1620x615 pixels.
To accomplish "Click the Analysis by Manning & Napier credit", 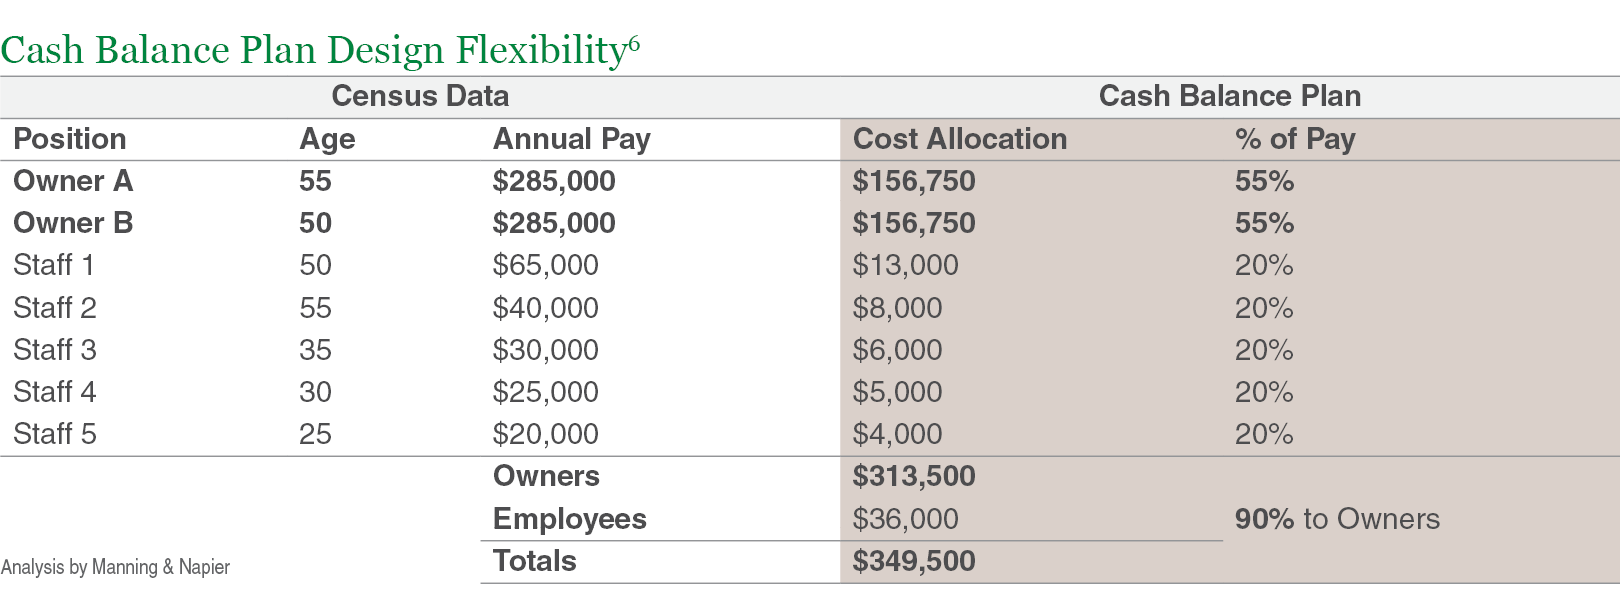I will [x=115, y=567].
